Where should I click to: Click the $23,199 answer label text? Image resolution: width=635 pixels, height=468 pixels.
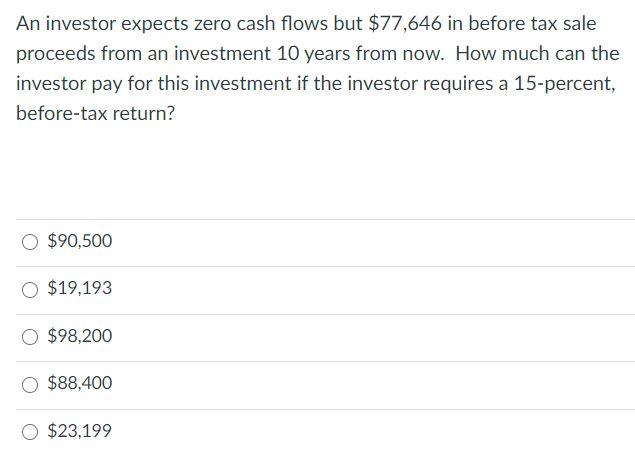tap(79, 431)
